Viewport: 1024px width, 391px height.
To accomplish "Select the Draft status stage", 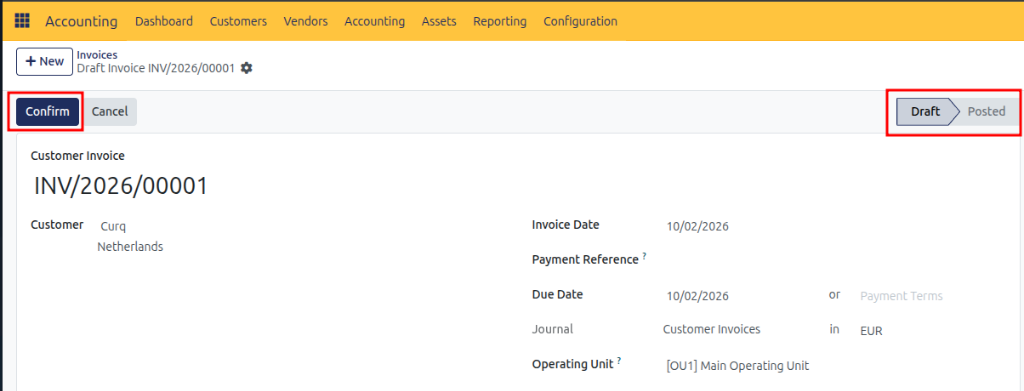I will [925, 112].
